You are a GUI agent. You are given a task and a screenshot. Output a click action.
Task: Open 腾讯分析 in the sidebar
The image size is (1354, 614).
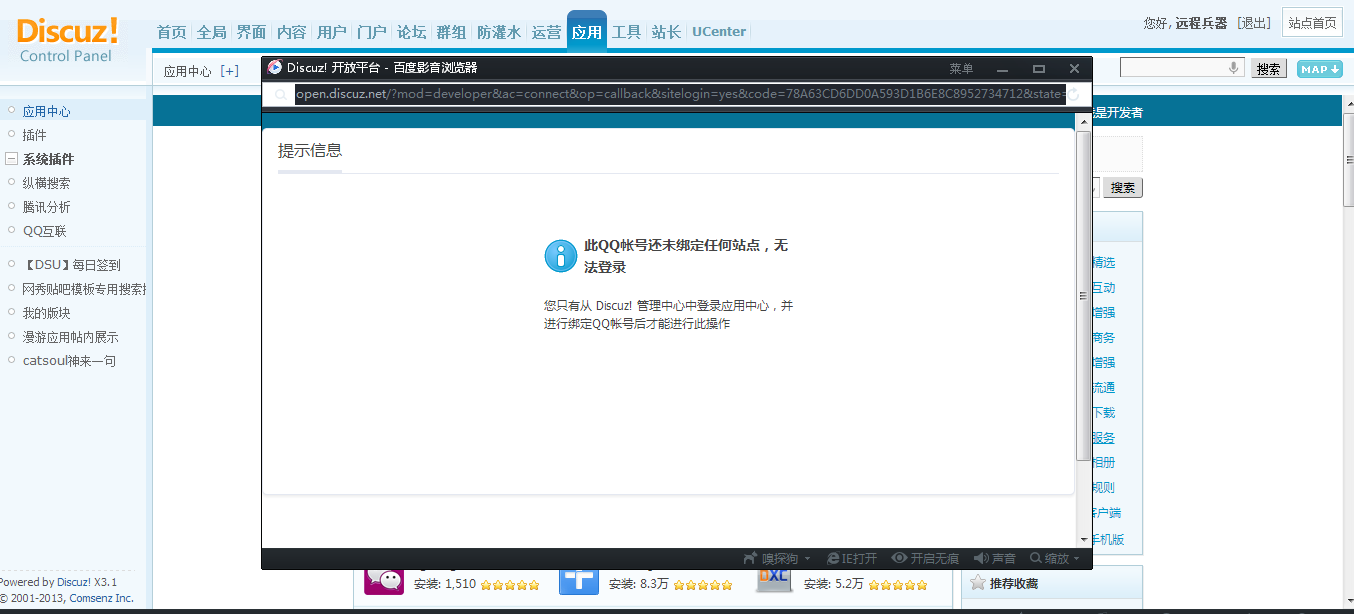coord(47,207)
